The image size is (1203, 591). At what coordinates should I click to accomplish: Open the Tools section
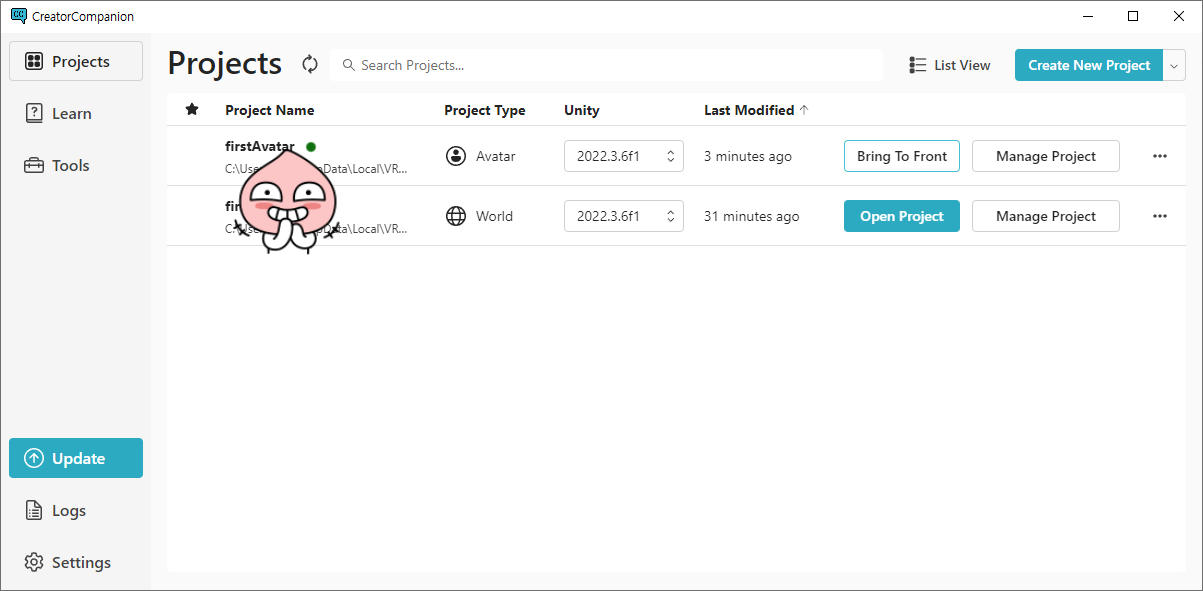[x=76, y=165]
